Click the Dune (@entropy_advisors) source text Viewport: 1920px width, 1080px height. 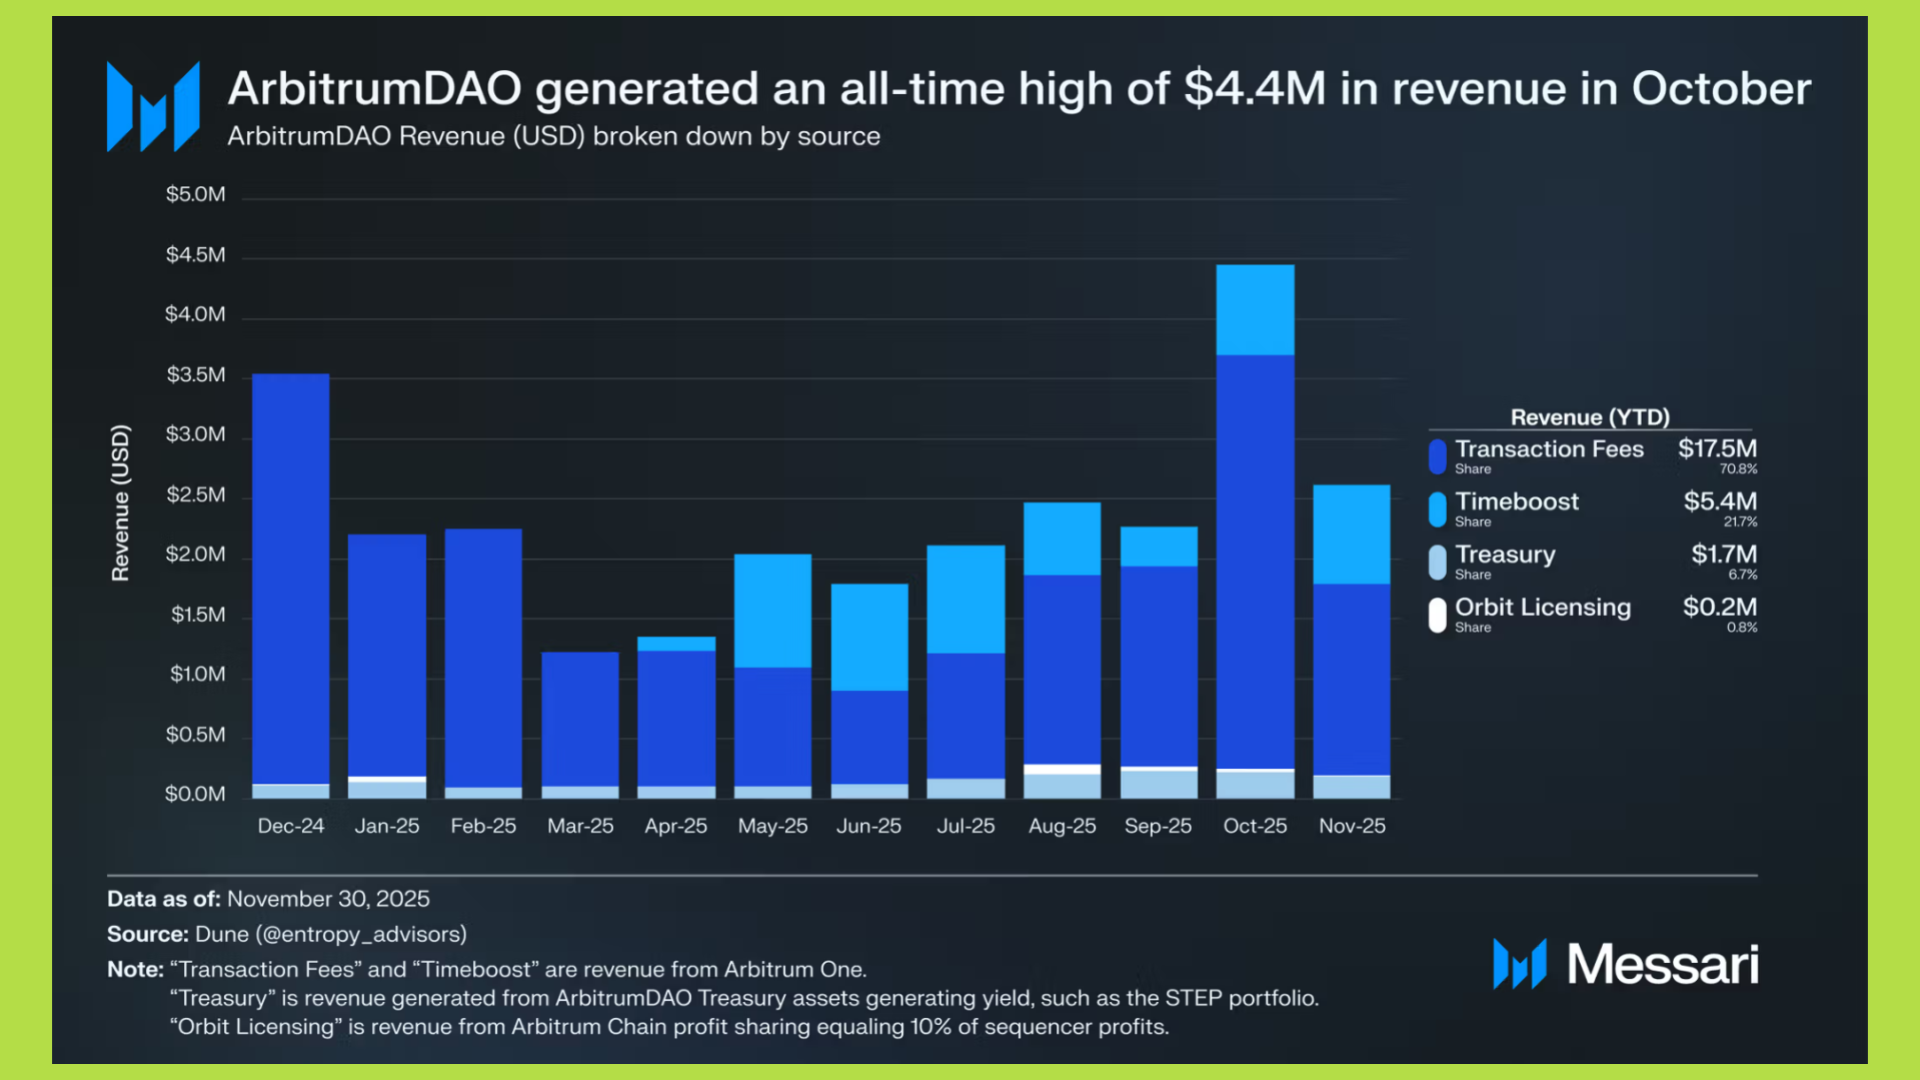coord(331,934)
